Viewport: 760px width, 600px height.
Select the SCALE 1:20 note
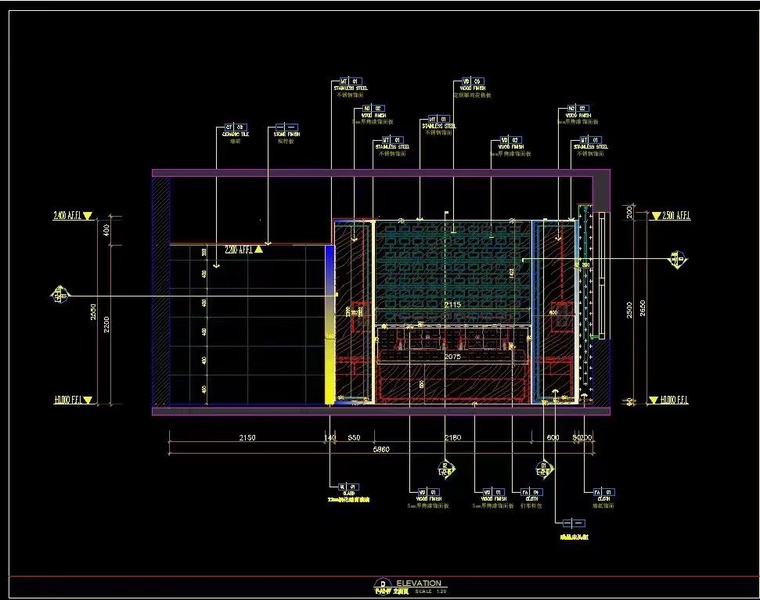[x=430, y=592]
